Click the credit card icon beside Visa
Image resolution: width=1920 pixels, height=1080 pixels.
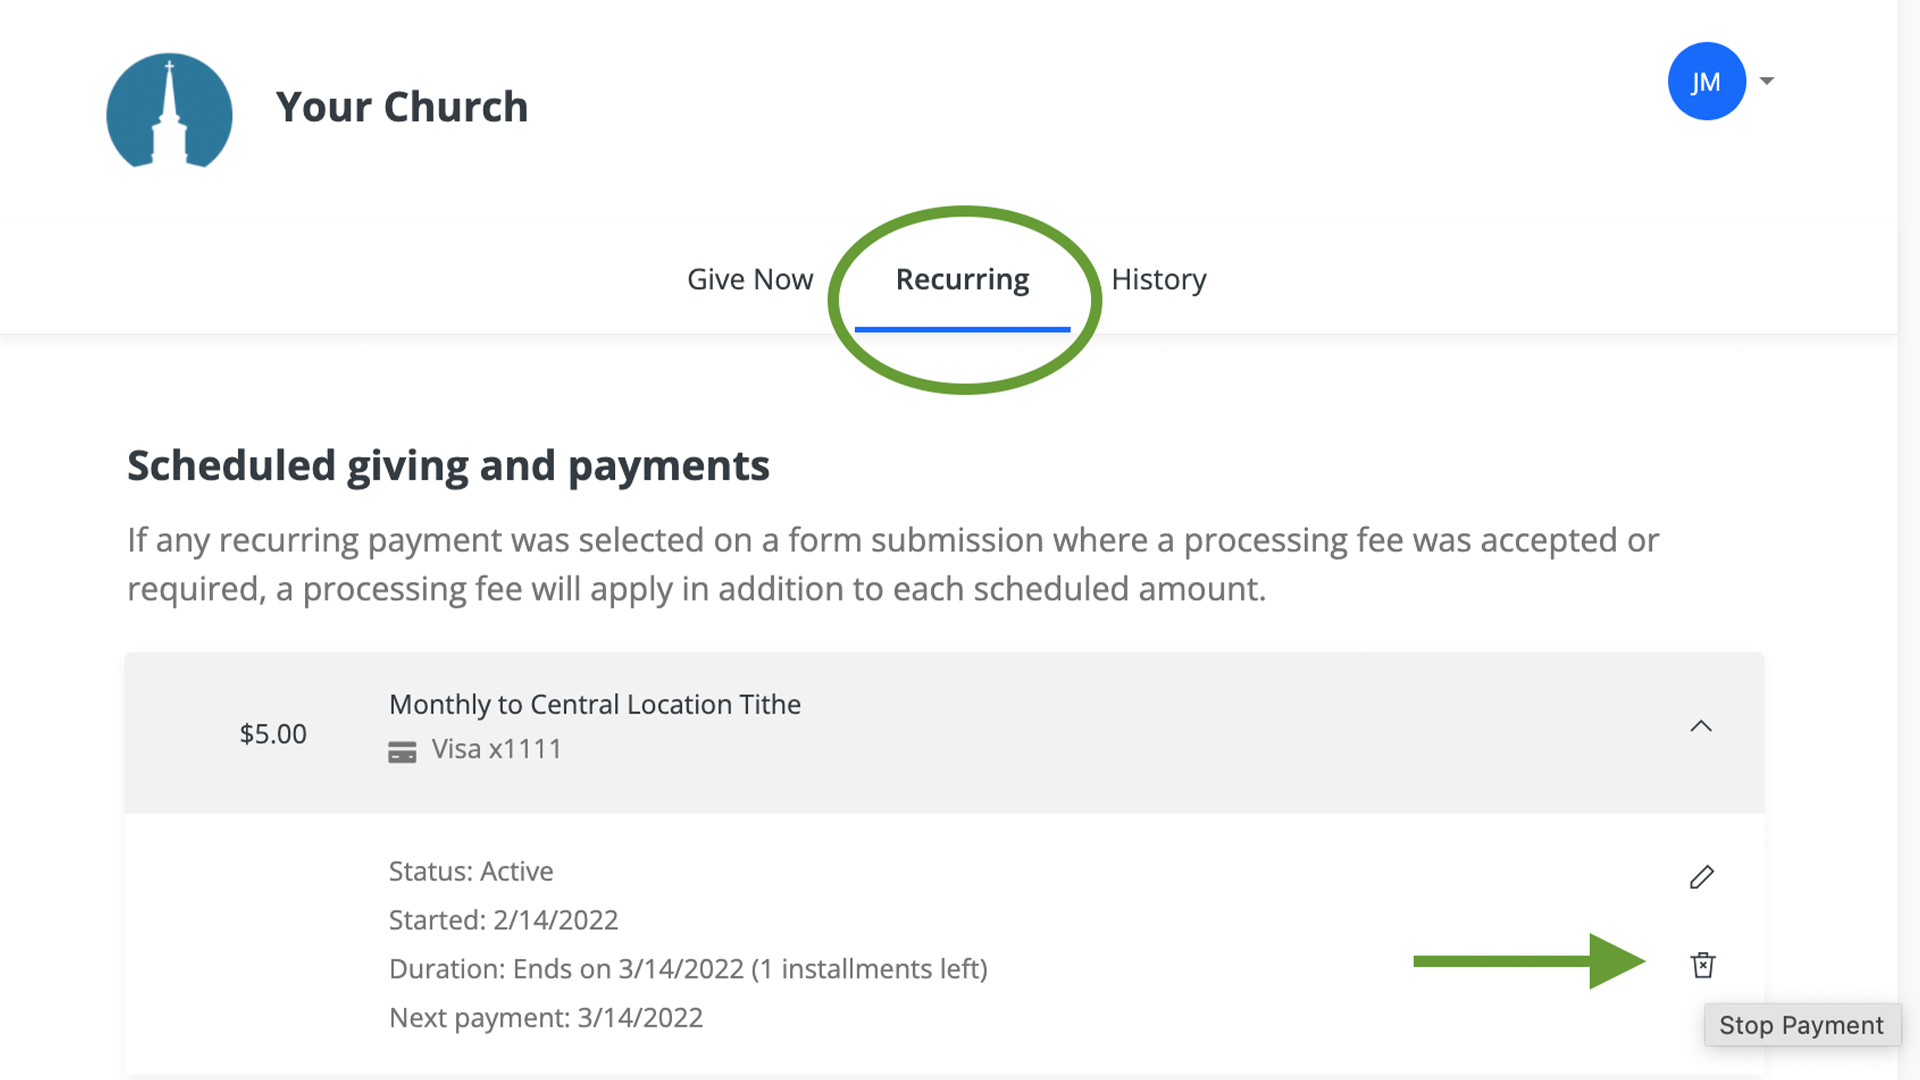402,752
